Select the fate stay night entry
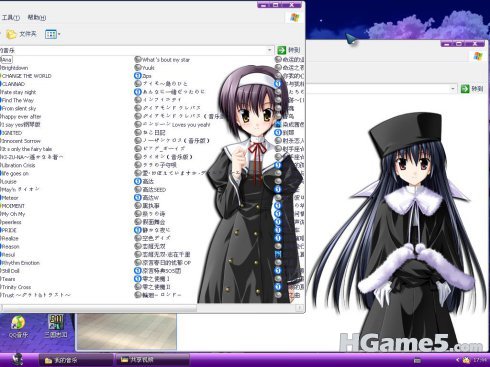Image resolution: width=490 pixels, height=367 pixels. [x=19, y=92]
